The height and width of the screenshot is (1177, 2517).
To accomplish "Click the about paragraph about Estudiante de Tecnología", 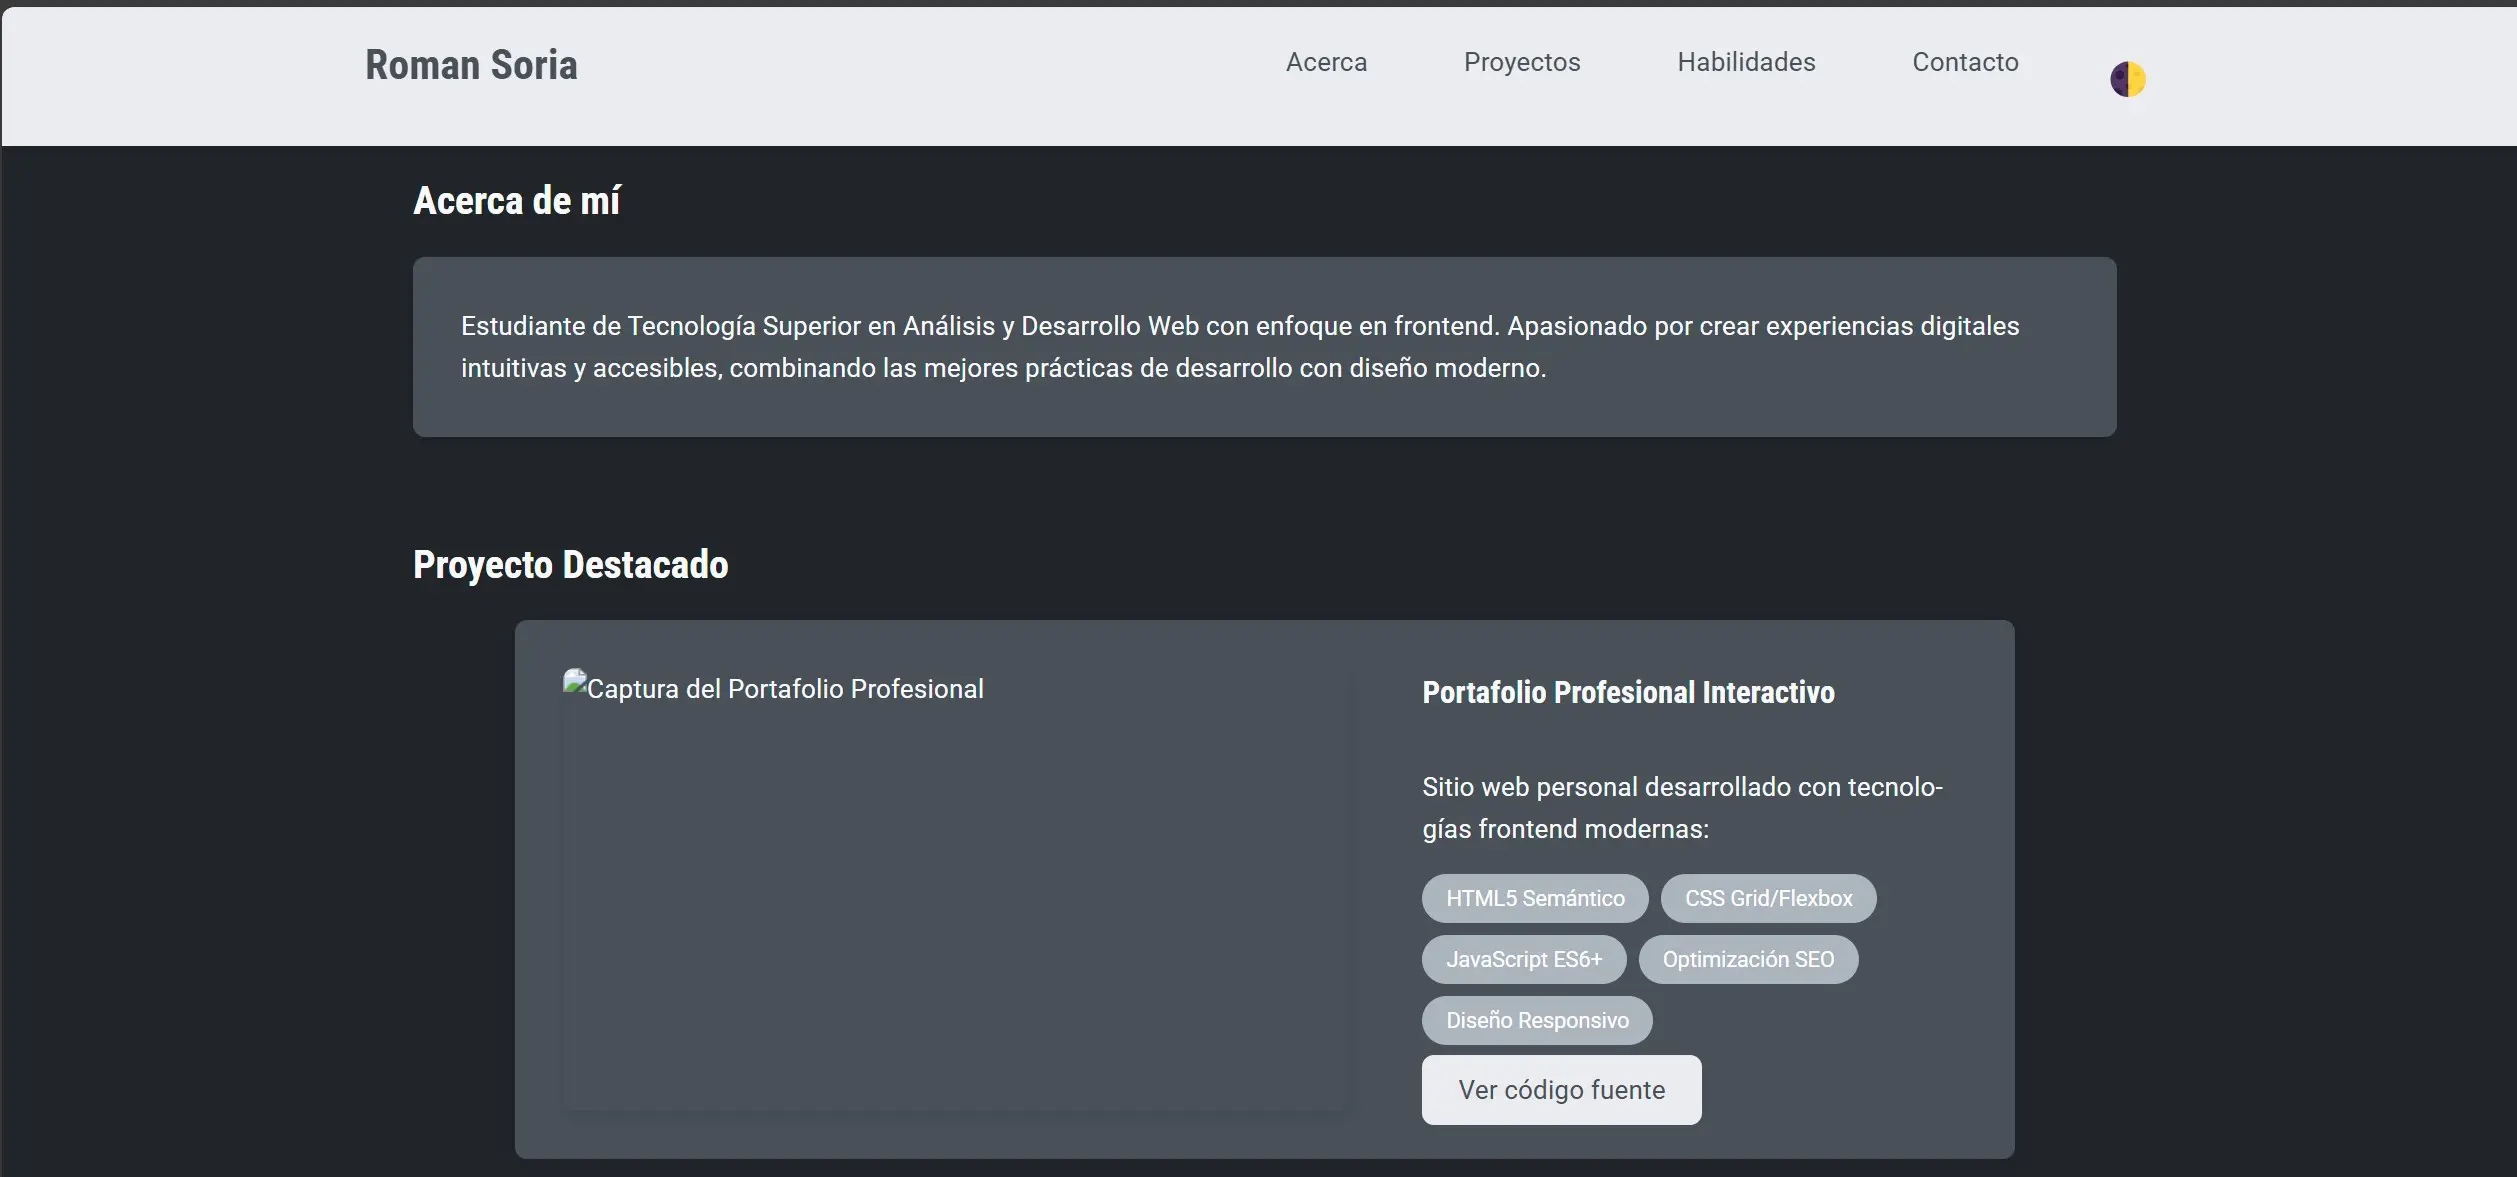I will pos(1238,347).
